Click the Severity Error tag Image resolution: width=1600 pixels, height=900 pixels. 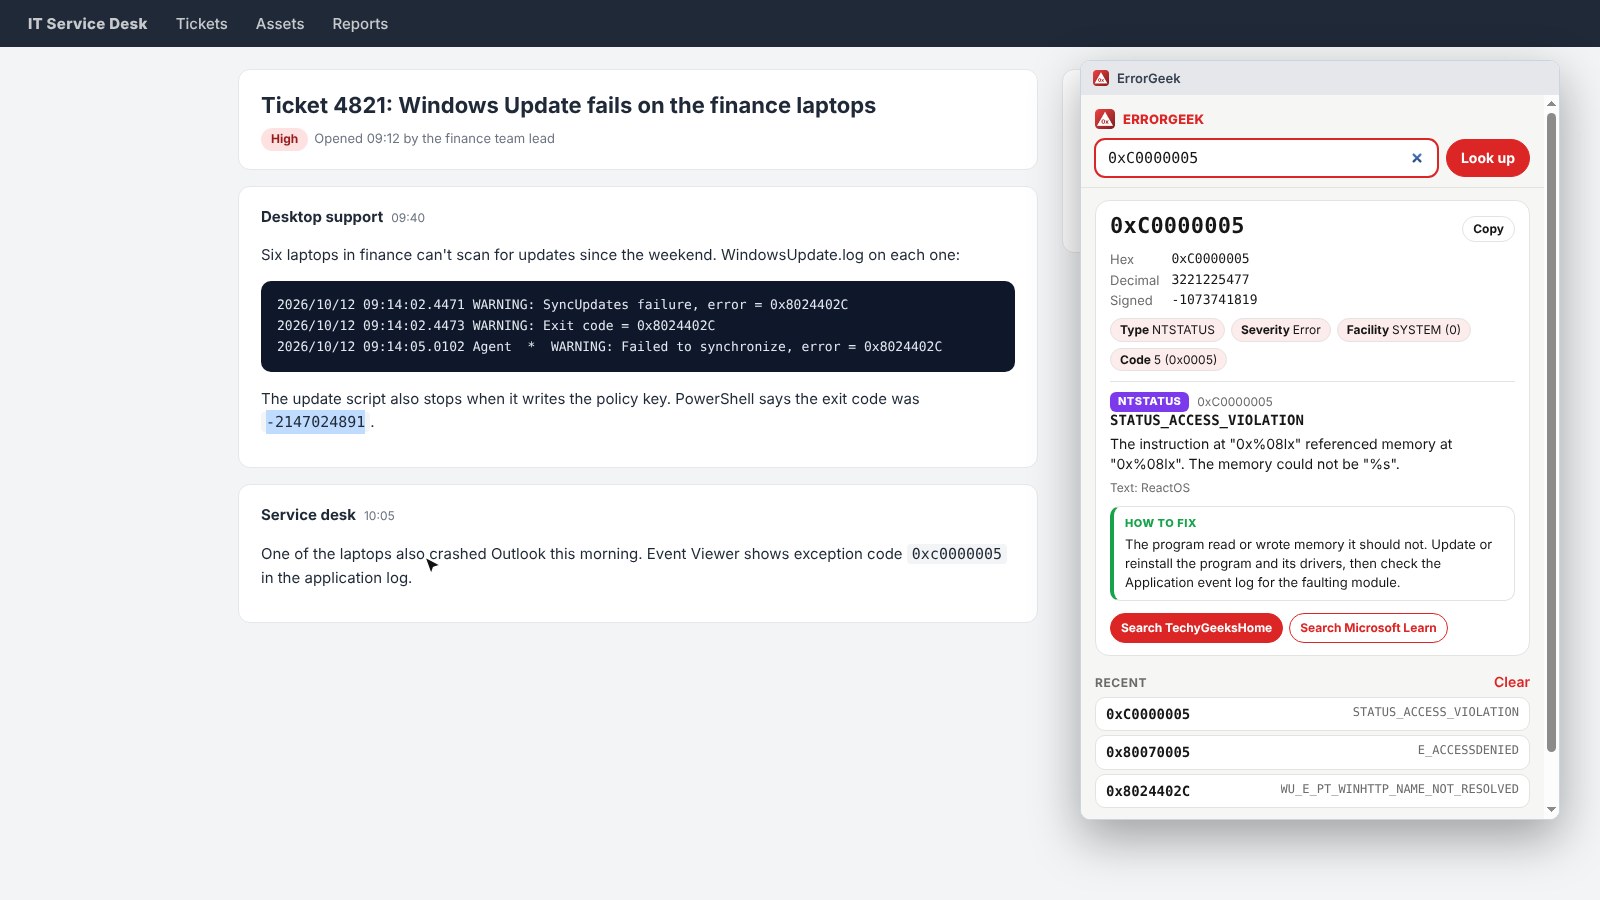(x=1280, y=330)
